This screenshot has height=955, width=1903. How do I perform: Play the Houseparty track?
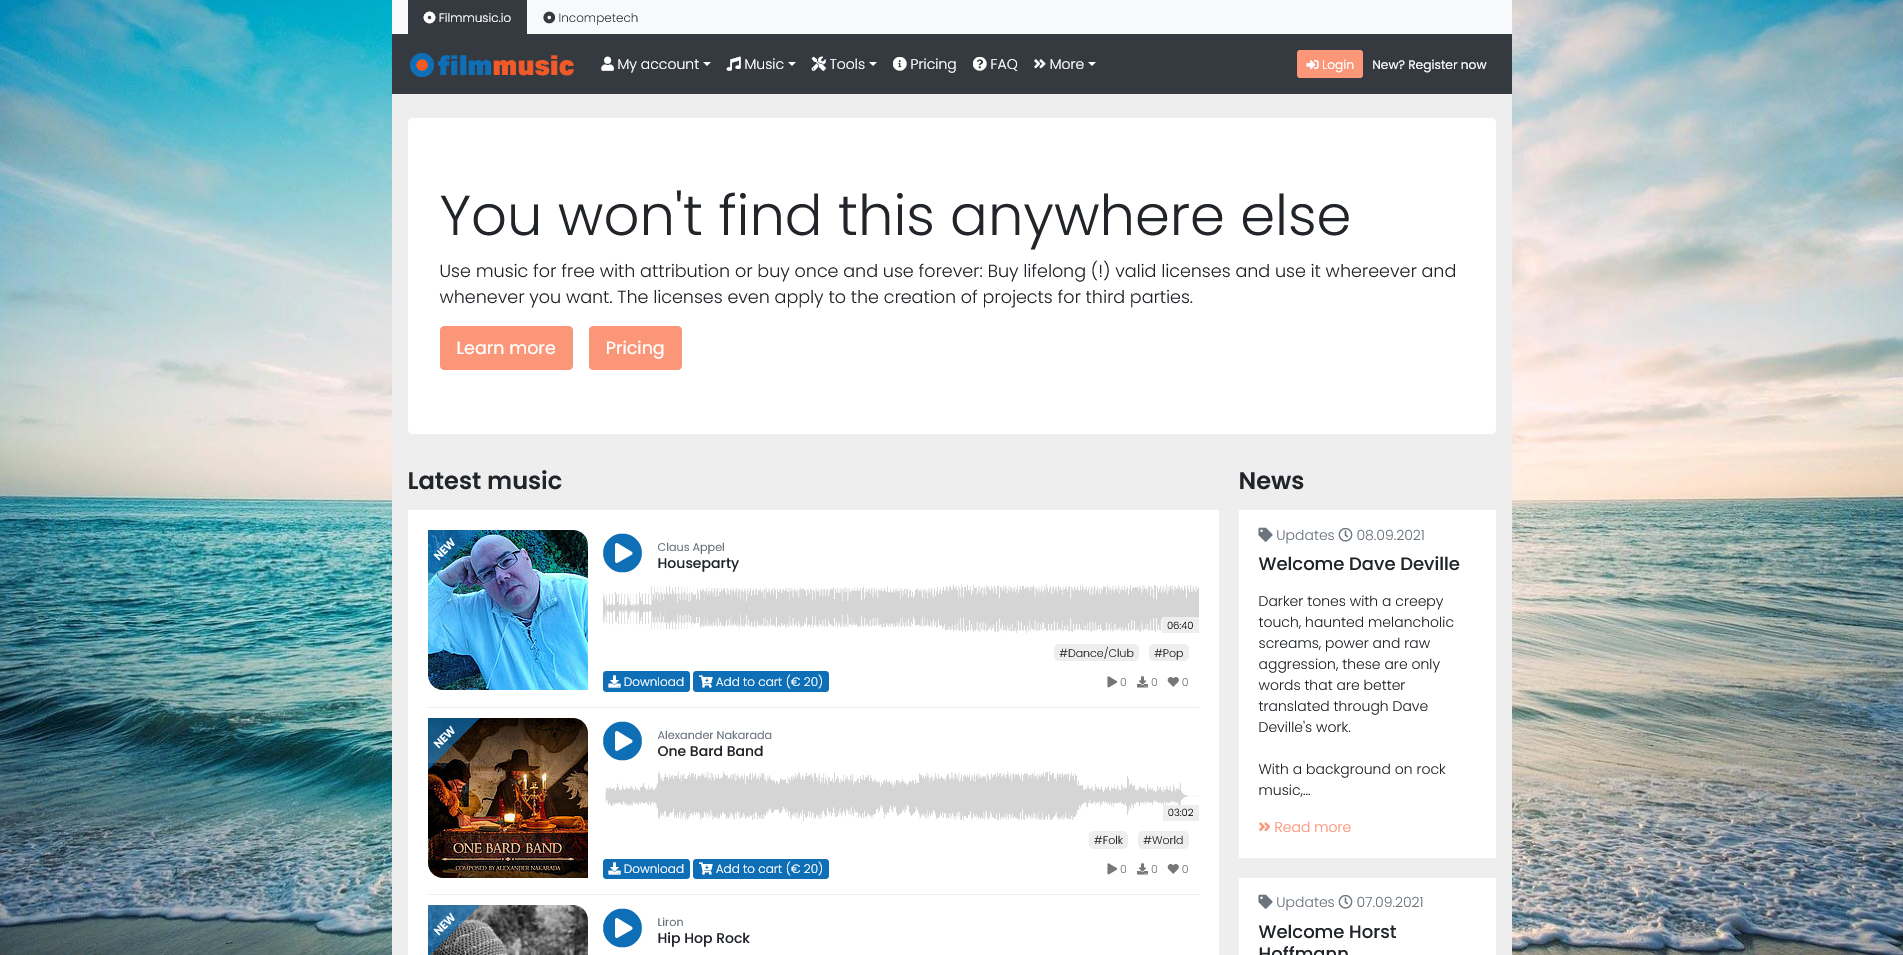point(622,553)
